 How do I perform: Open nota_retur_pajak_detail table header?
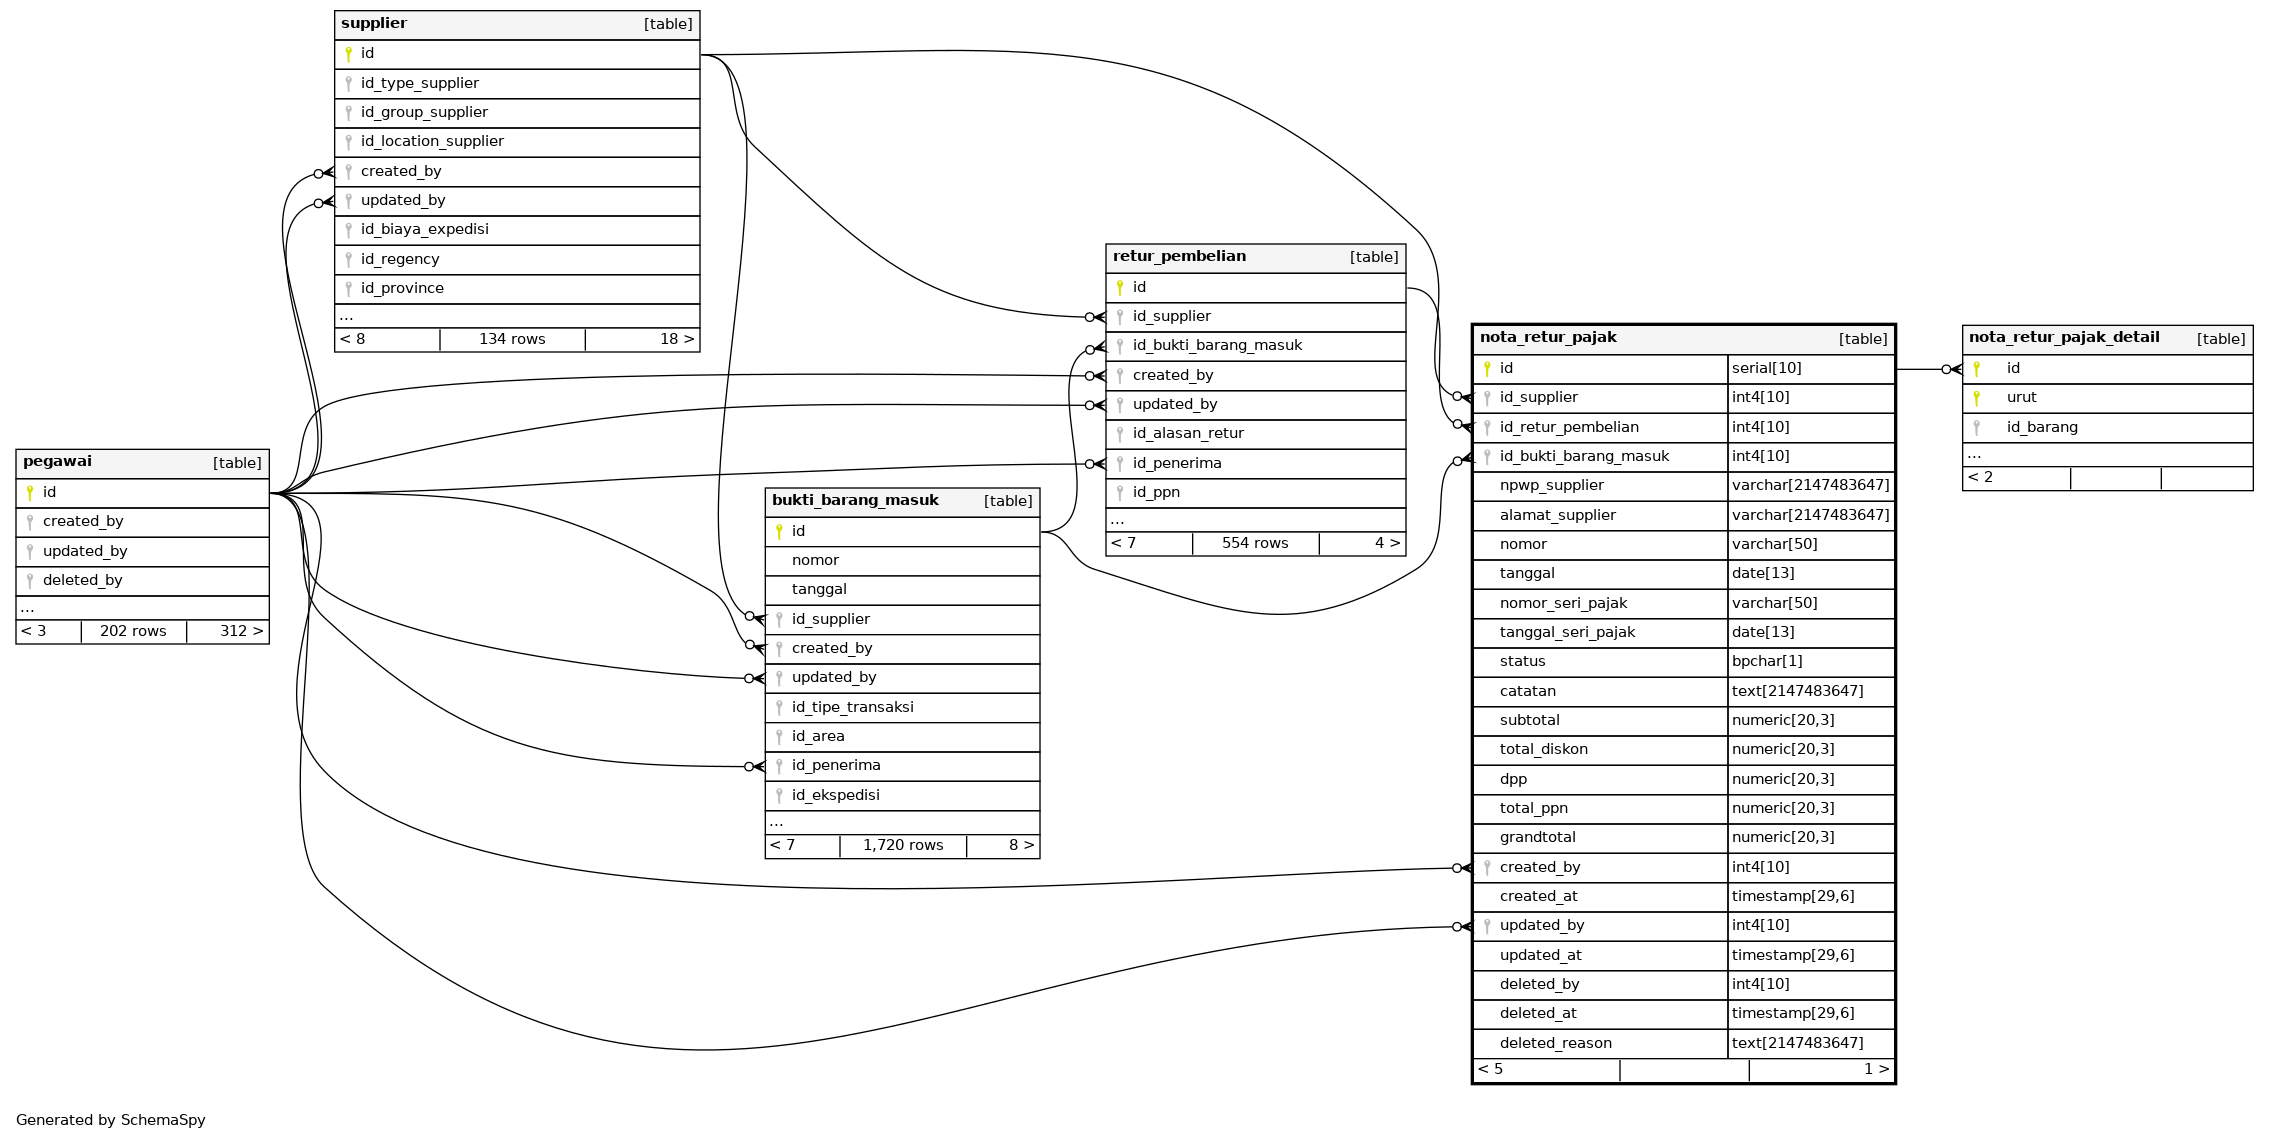(x=2064, y=338)
